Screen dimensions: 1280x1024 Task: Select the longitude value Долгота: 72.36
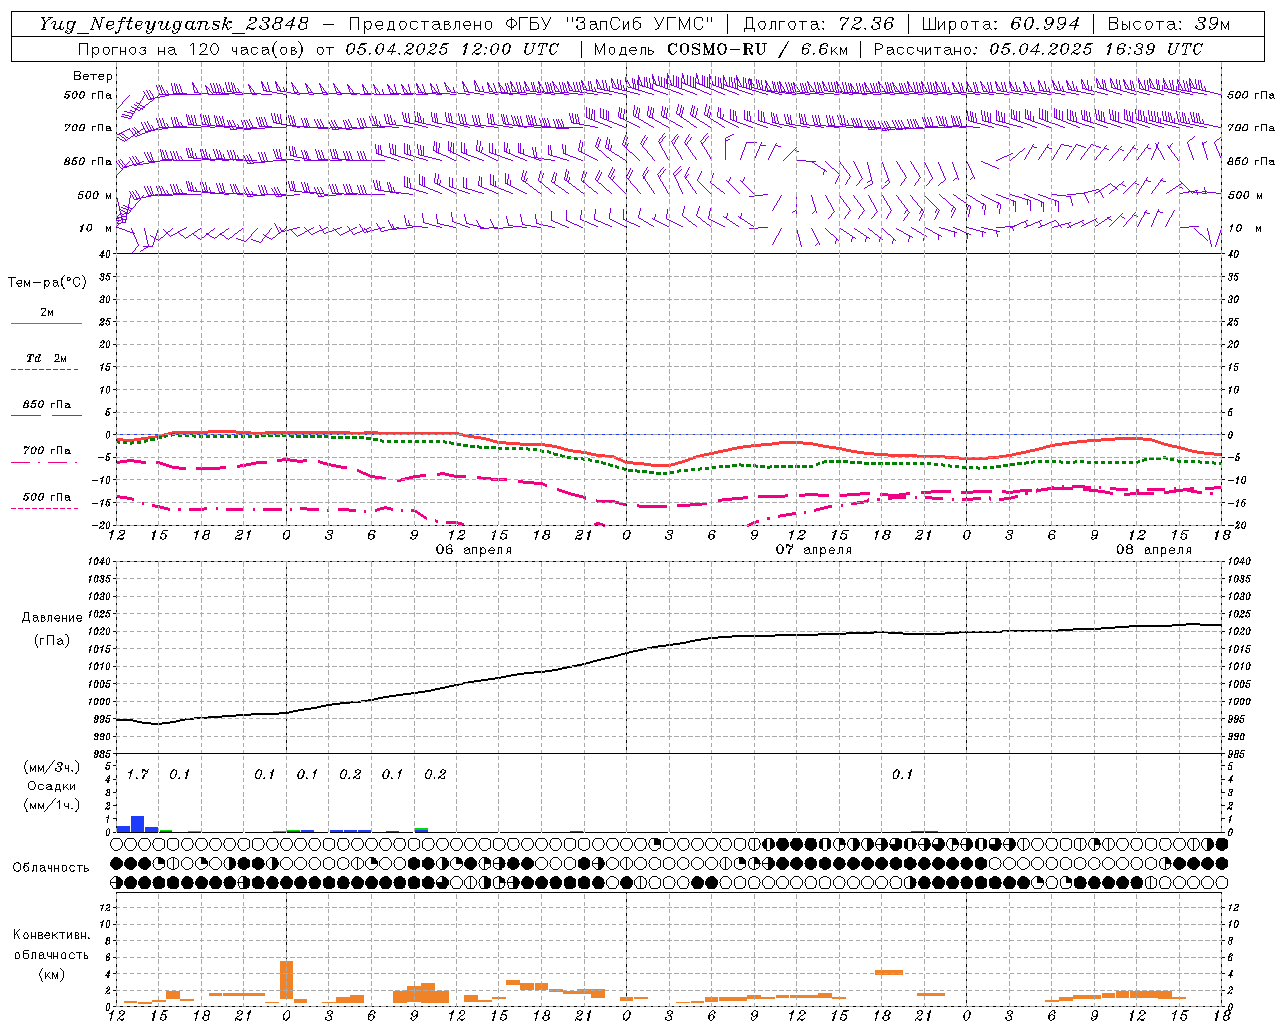click(818, 24)
